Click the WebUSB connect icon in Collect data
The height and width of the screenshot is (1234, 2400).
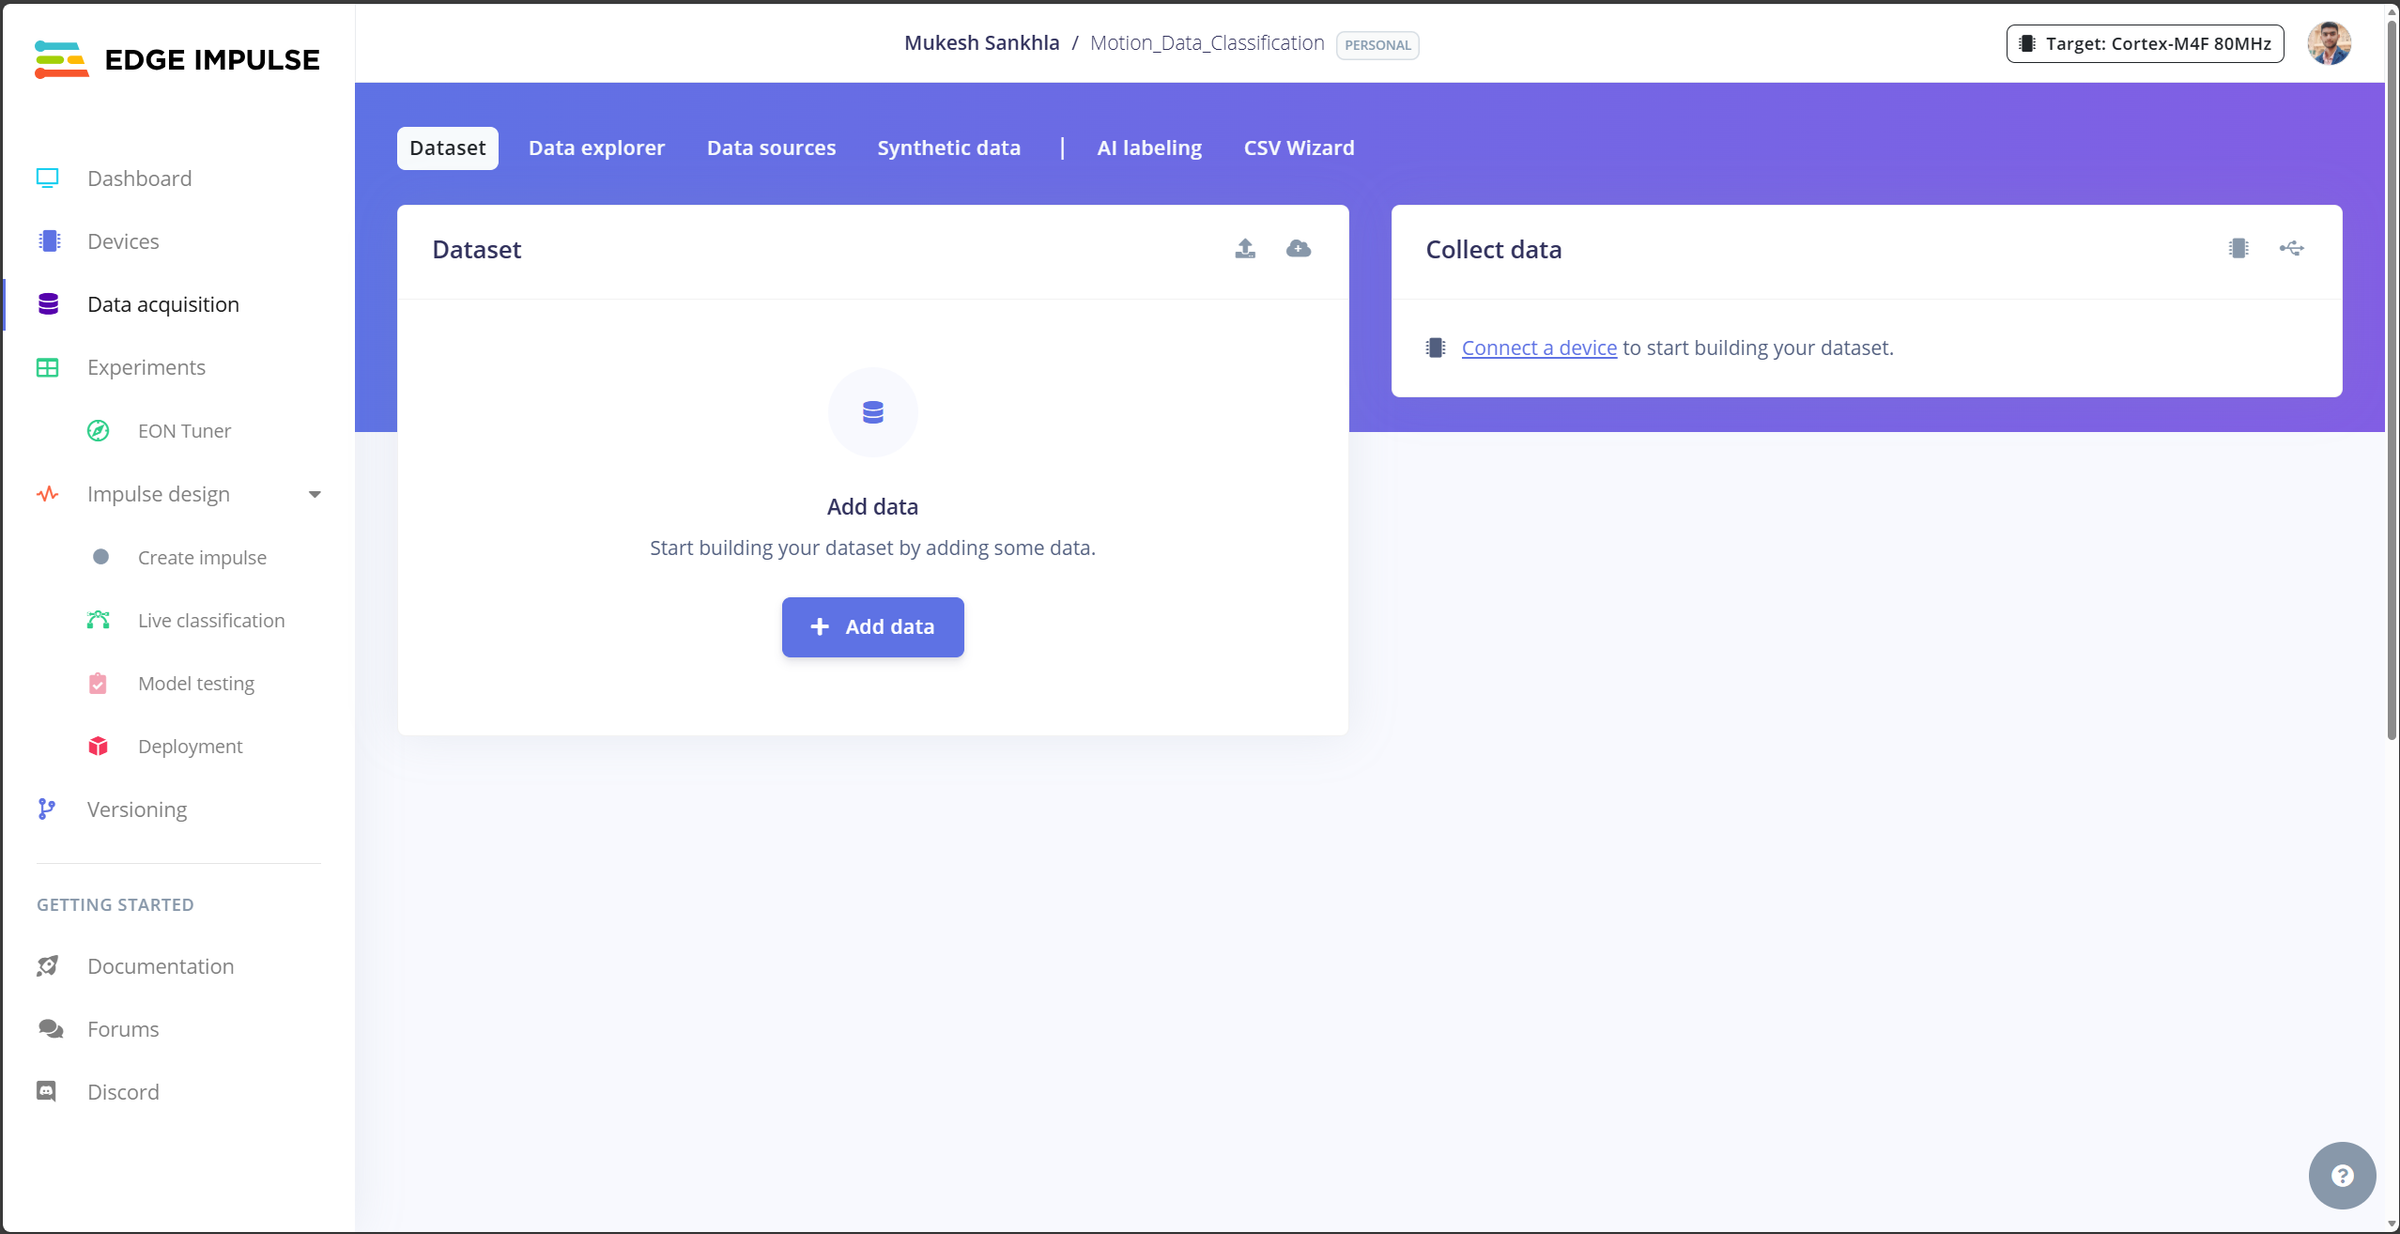coord(2291,249)
